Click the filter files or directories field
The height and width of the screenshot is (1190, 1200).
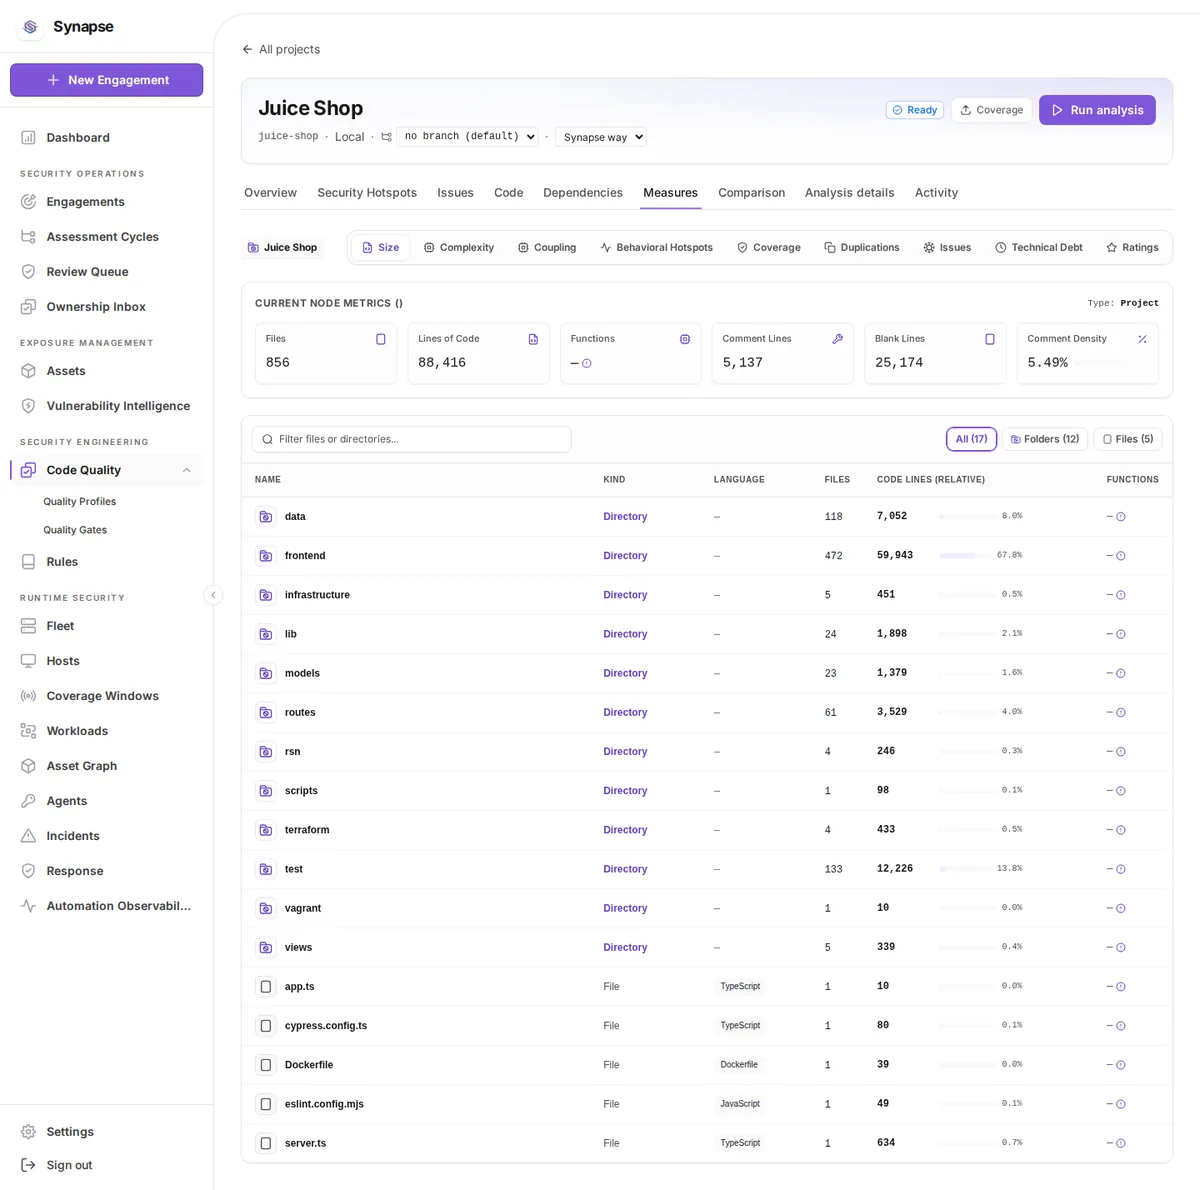click(x=411, y=439)
